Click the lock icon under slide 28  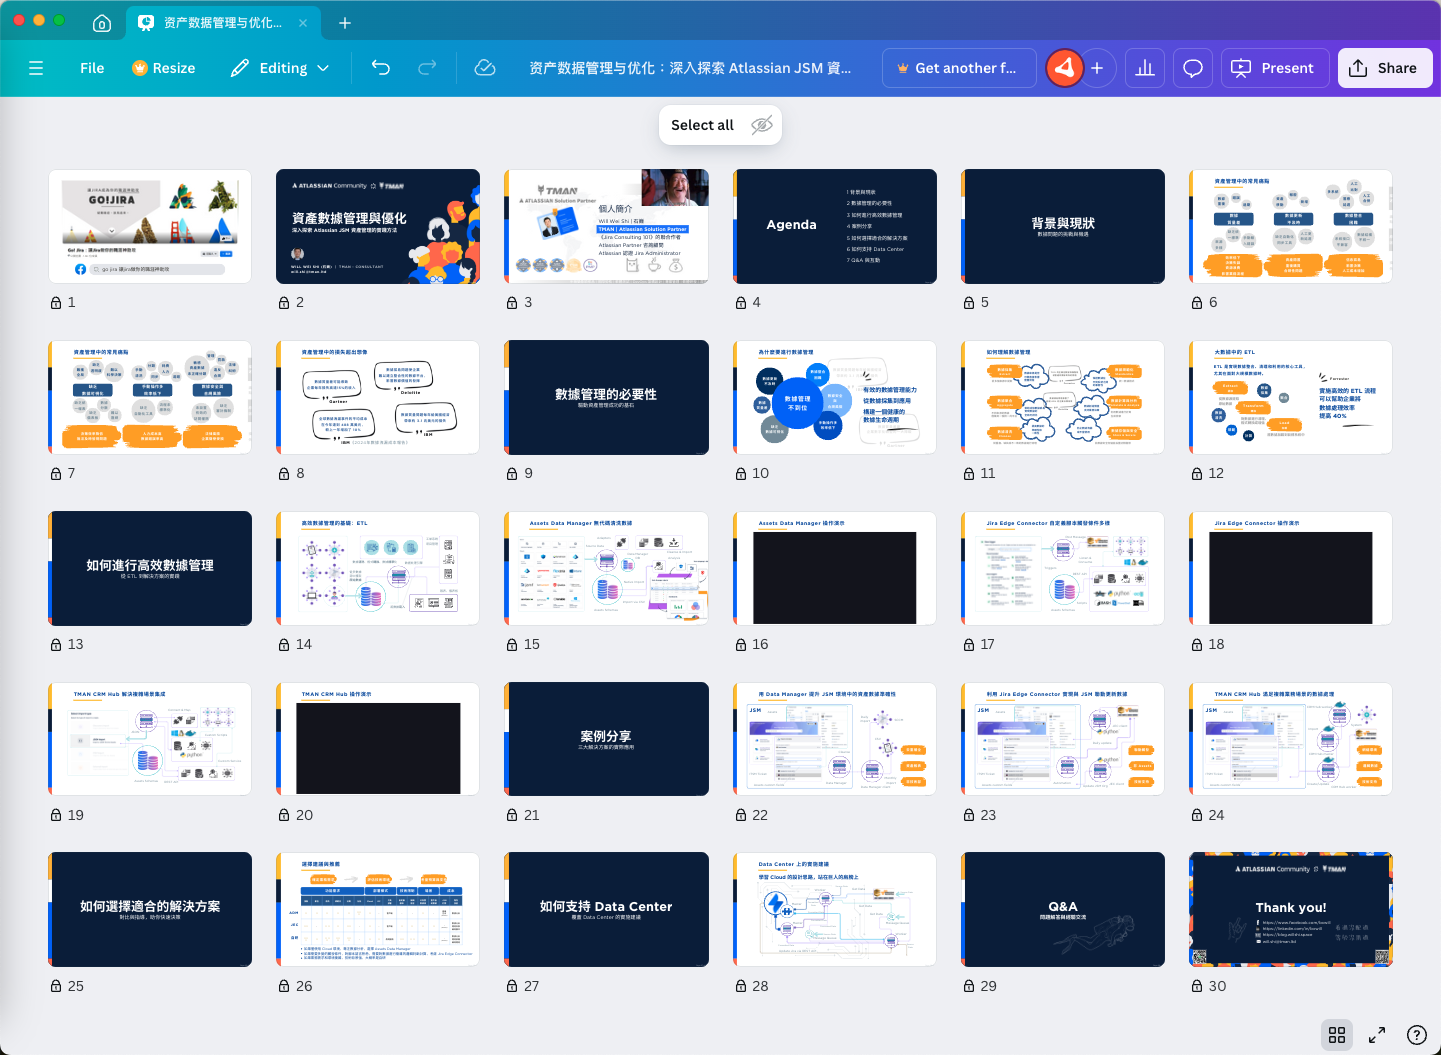pos(741,986)
